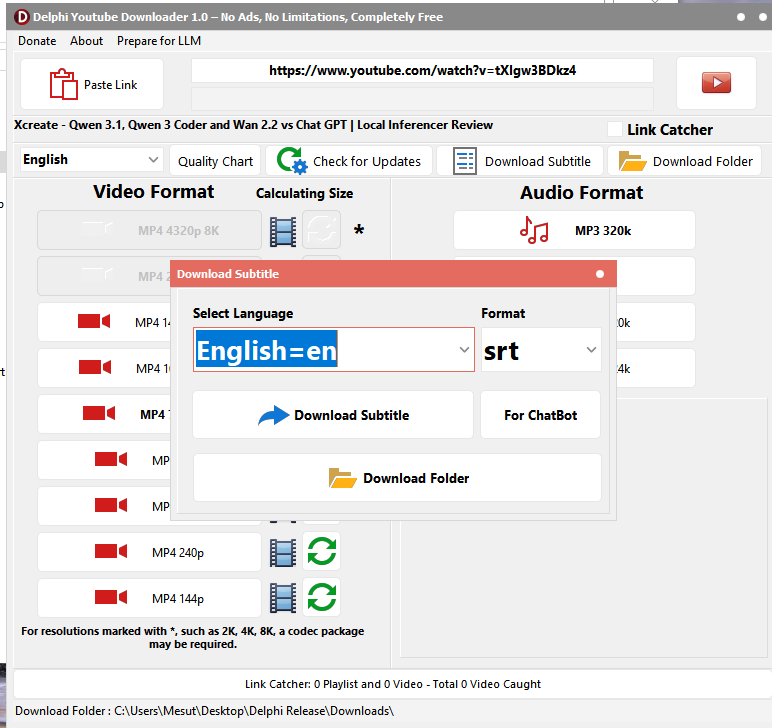Screen dimensions: 772x728
Task: Choose the MP4 144p video format
Action: (x=150, y=598)
